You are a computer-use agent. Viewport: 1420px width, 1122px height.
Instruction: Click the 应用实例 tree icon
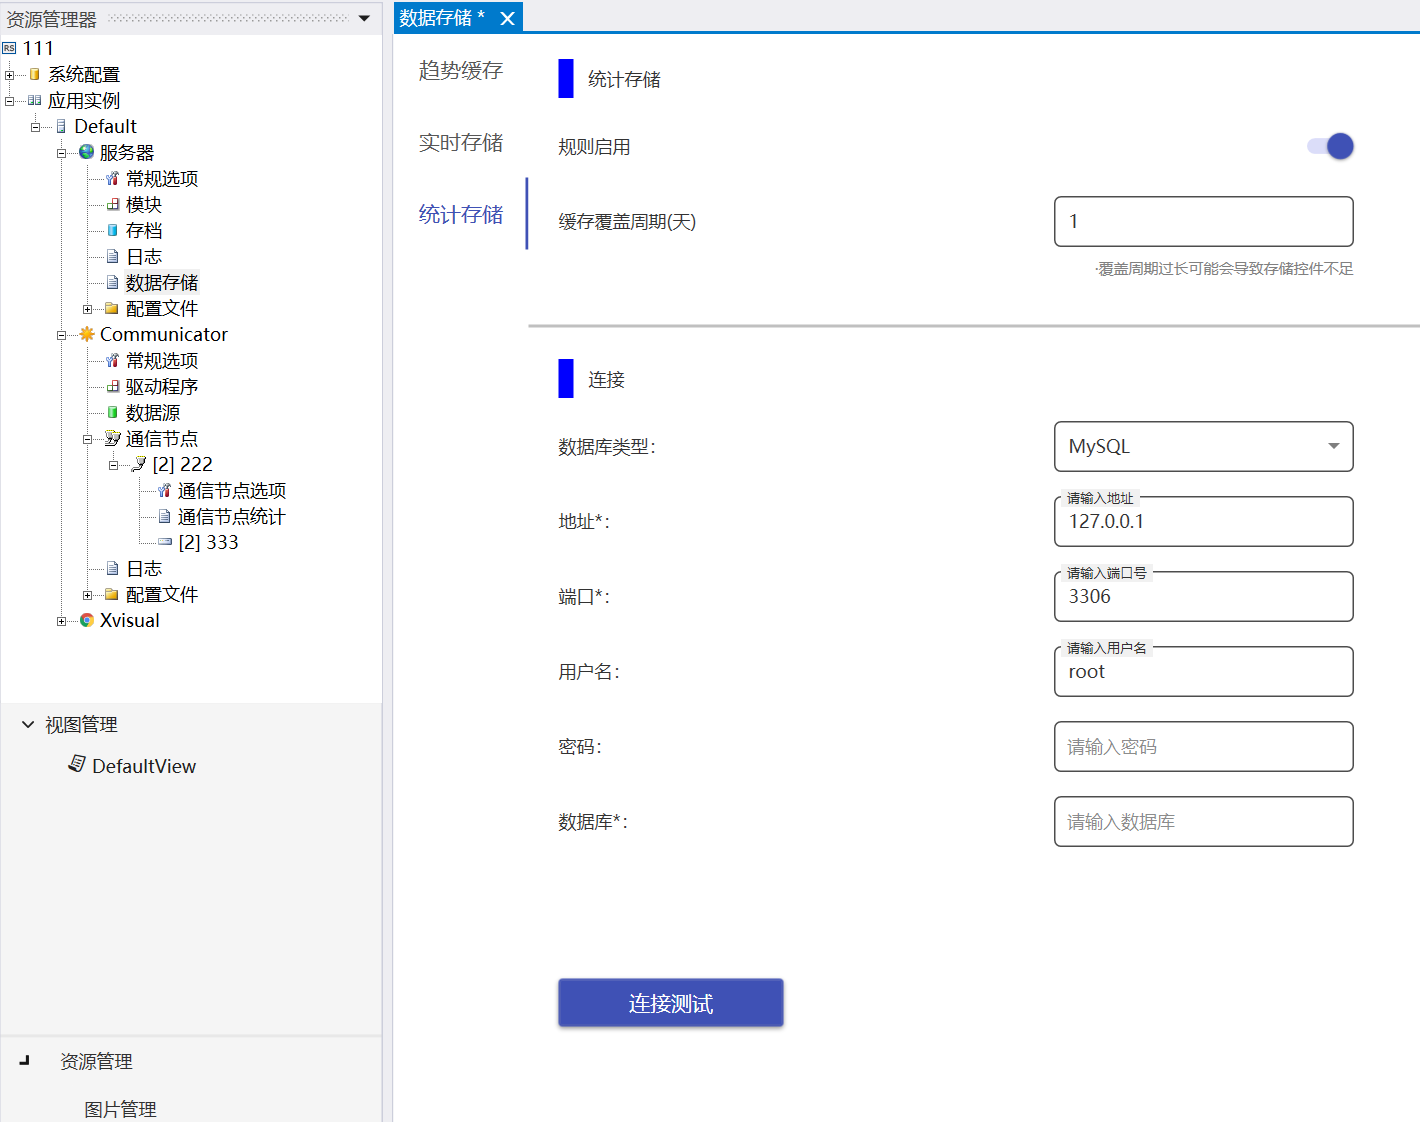point(35,100)
